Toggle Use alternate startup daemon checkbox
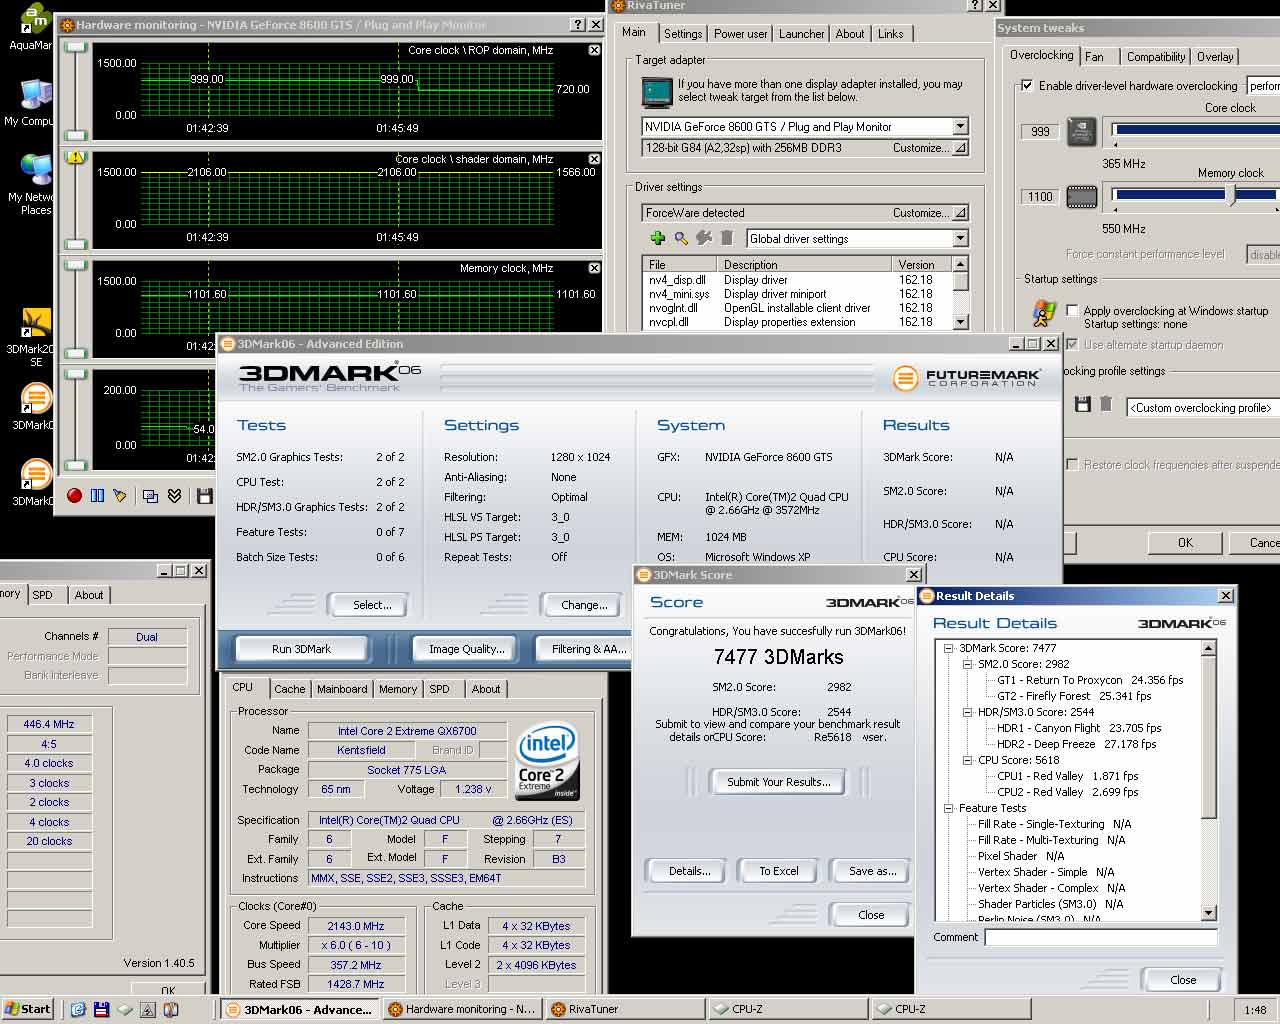 [1072, 345]
